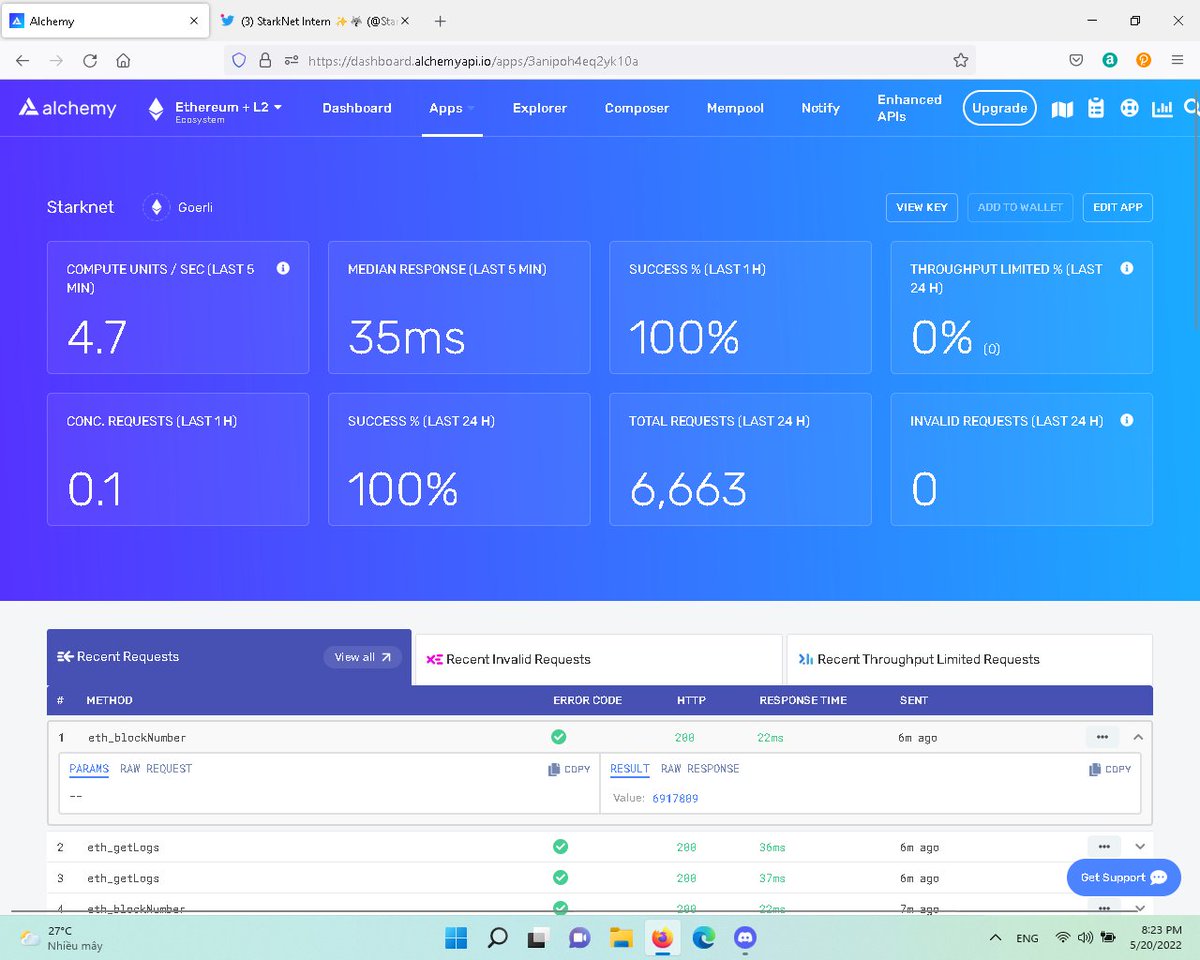Switch to Recent Invalid Requests tab
The image size is (1200, 960).
(598, 659)
